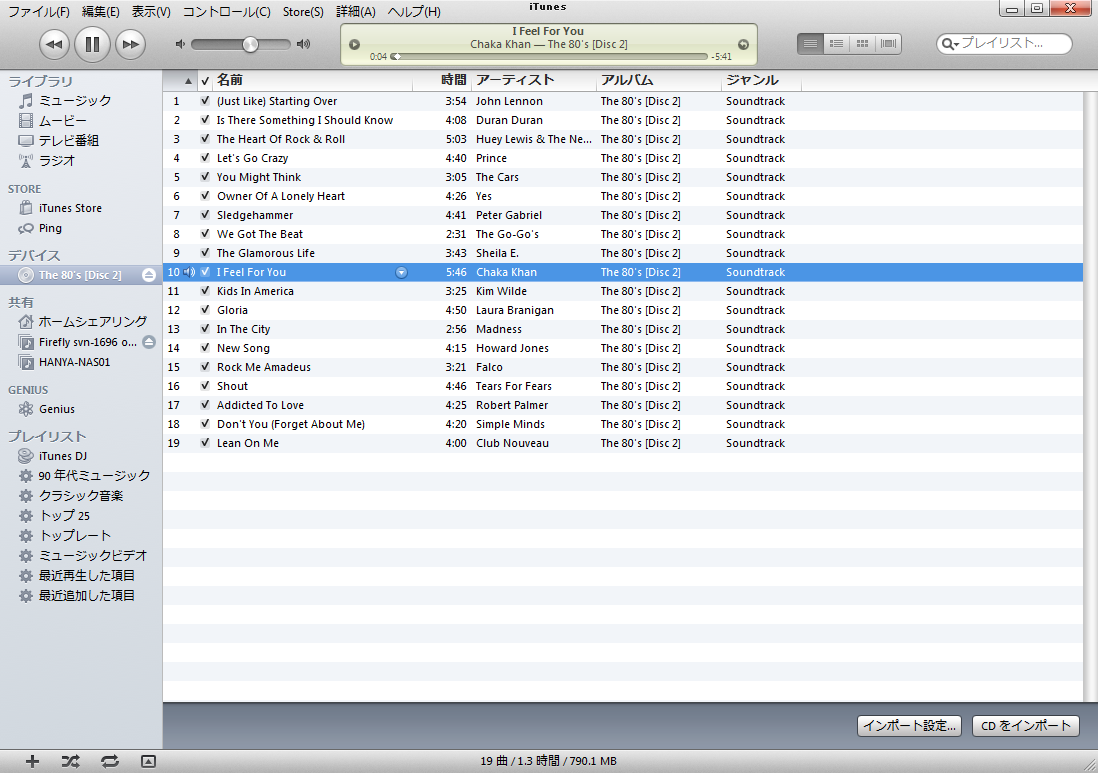The width and height of the screenshot is (1098, 773).
Task: Click the playhead diamond marker at 0:04
Action: click(x=396, y=56)
